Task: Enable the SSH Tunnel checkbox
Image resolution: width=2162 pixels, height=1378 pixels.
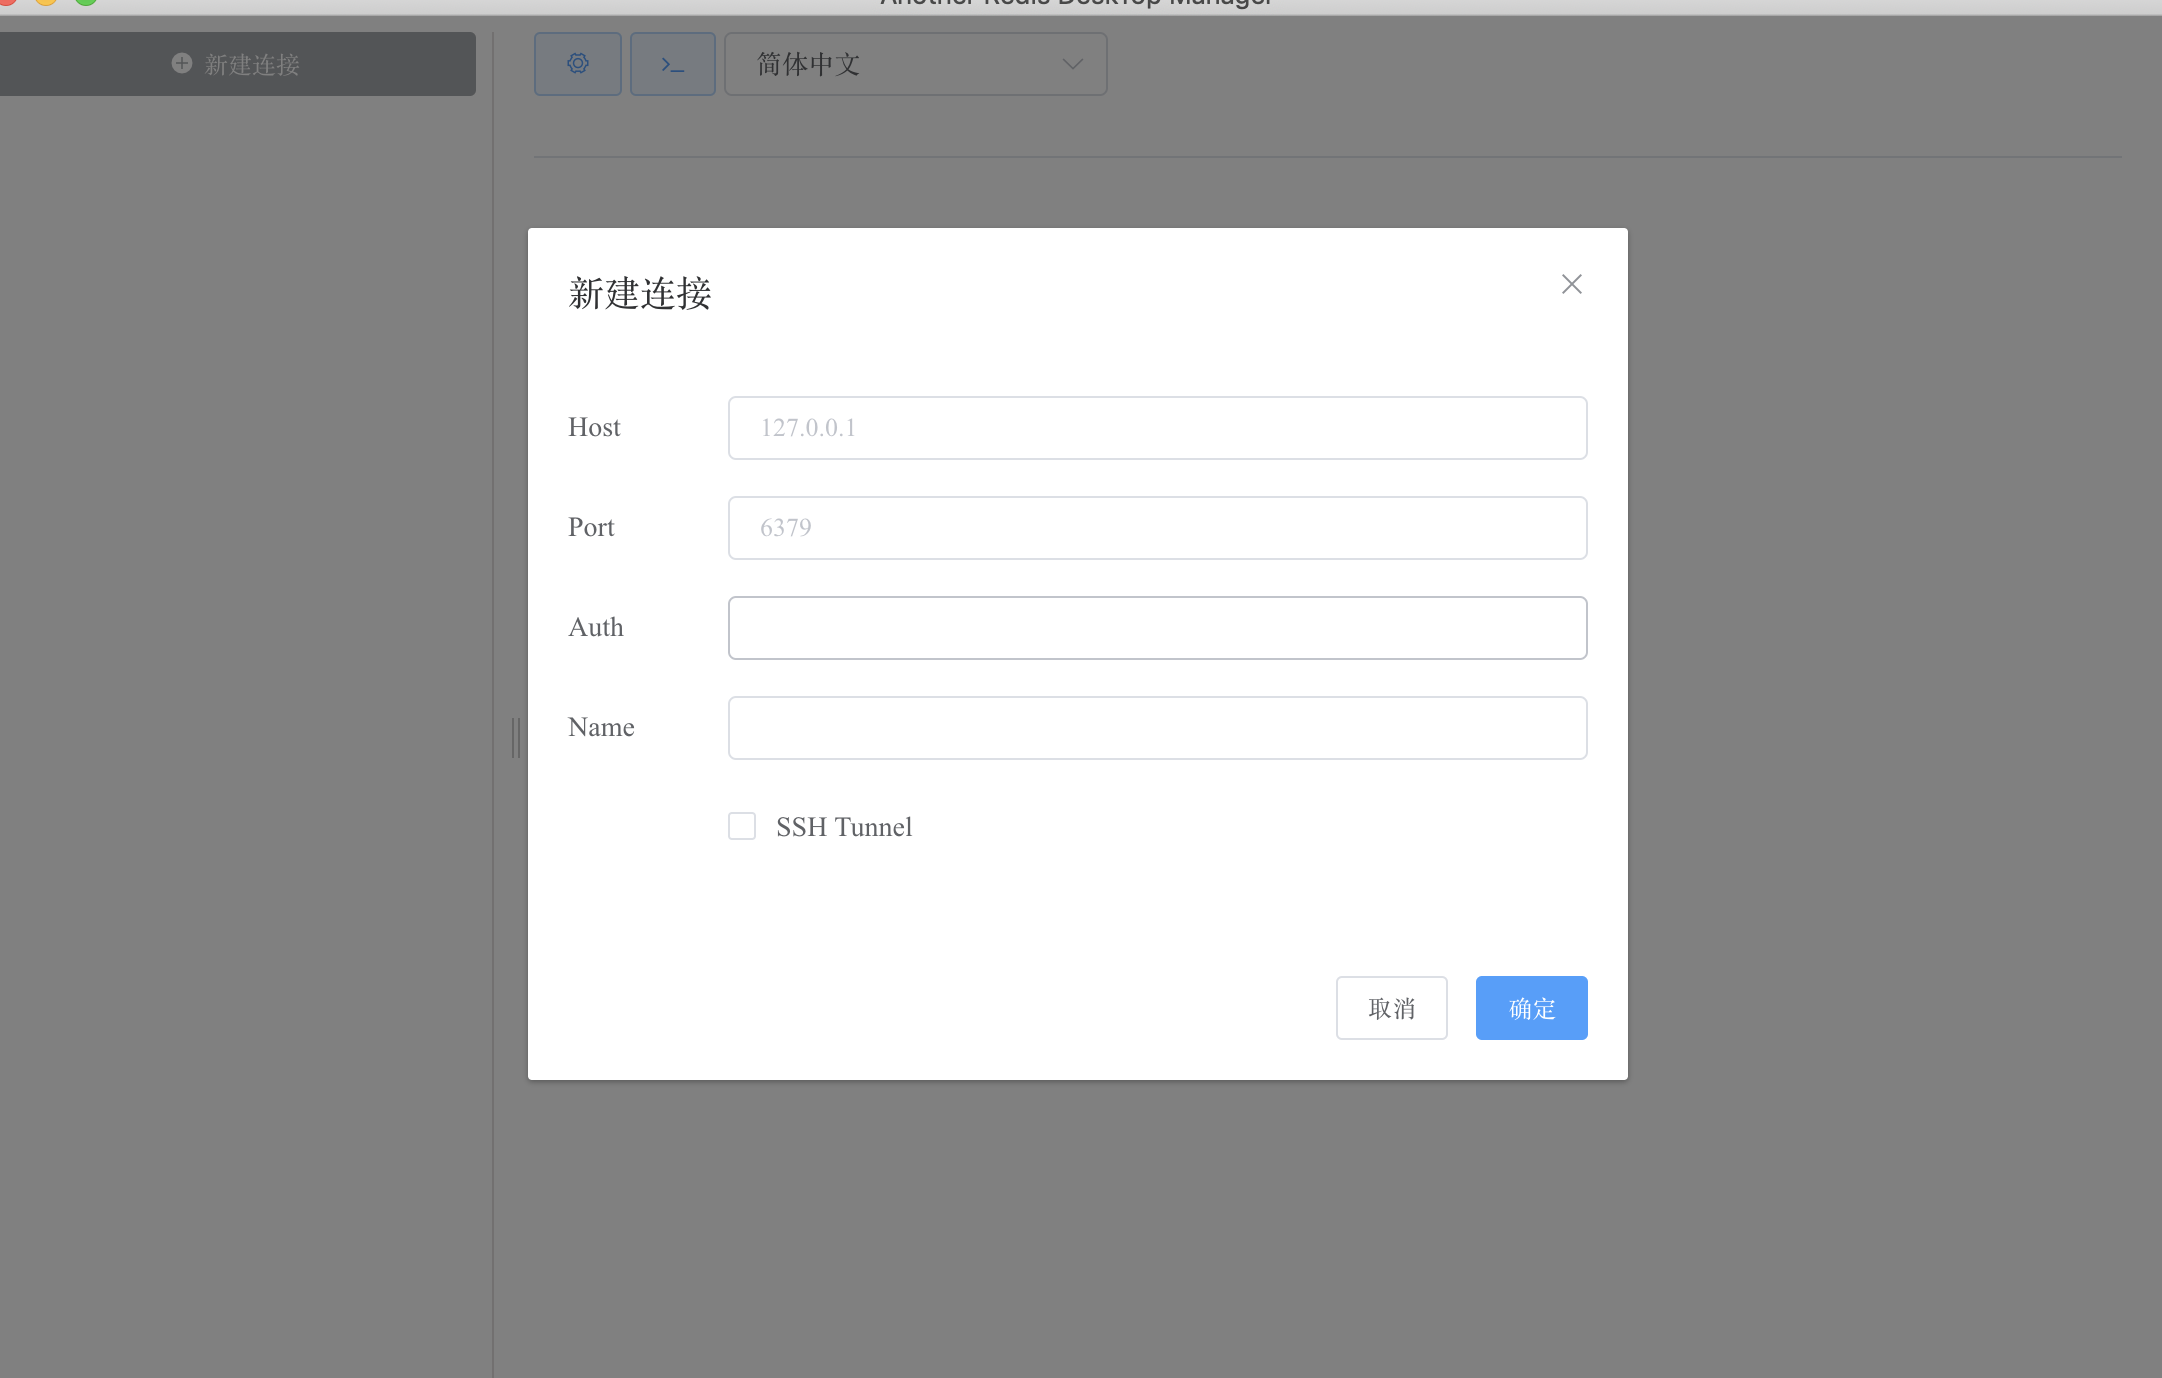Action: click(742, 826)
